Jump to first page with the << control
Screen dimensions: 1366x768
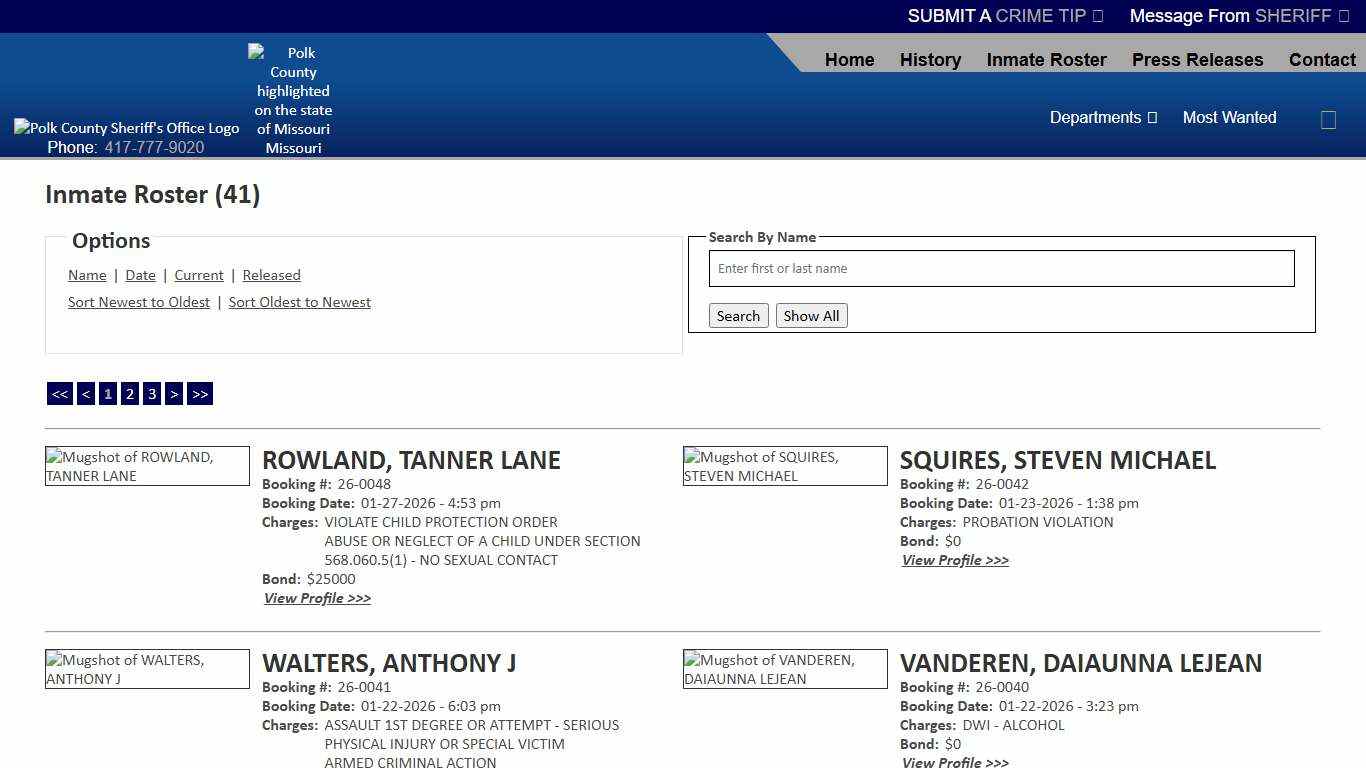[x=59, y=393]
